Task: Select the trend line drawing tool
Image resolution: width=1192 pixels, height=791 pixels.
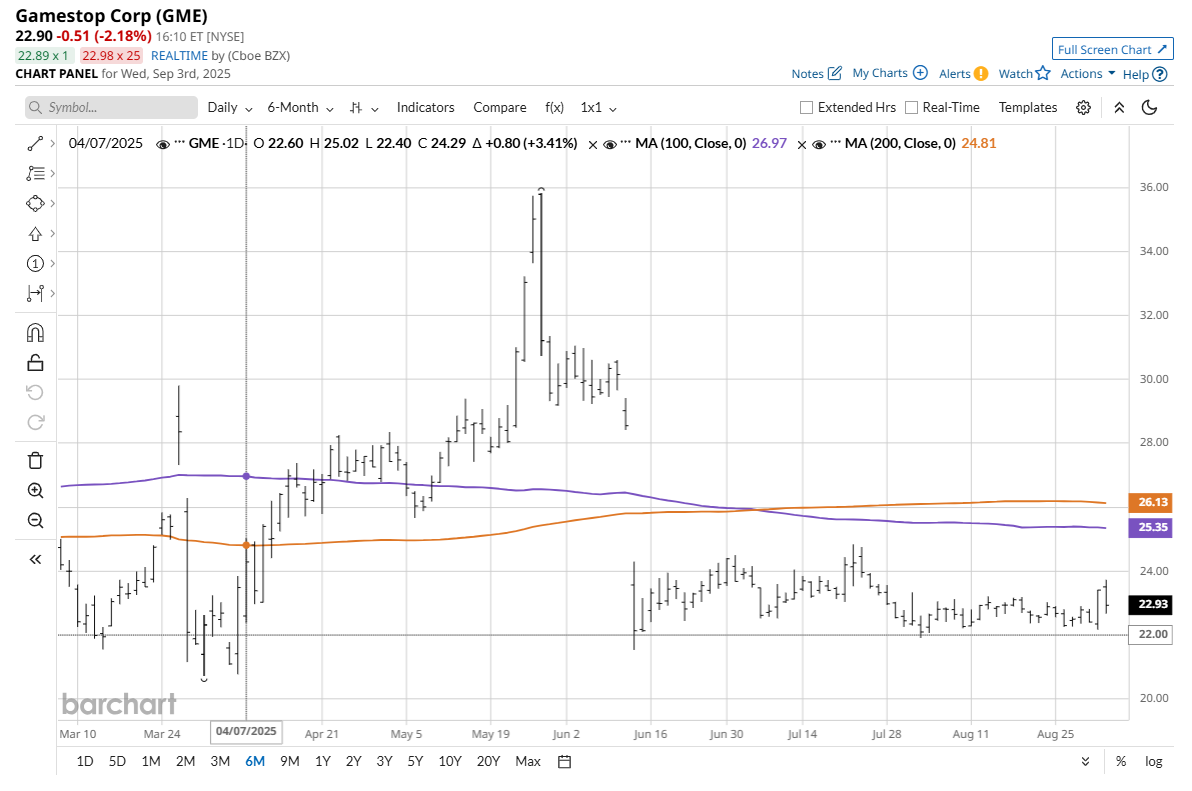Action: point(35,143)
